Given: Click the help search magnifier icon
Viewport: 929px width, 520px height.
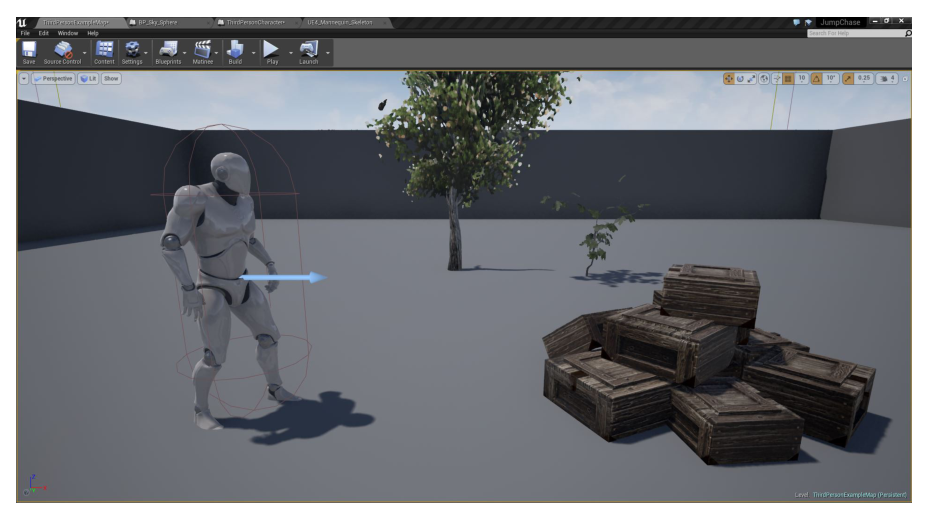Looking at the screenshot, I should (x=908, y=33).
